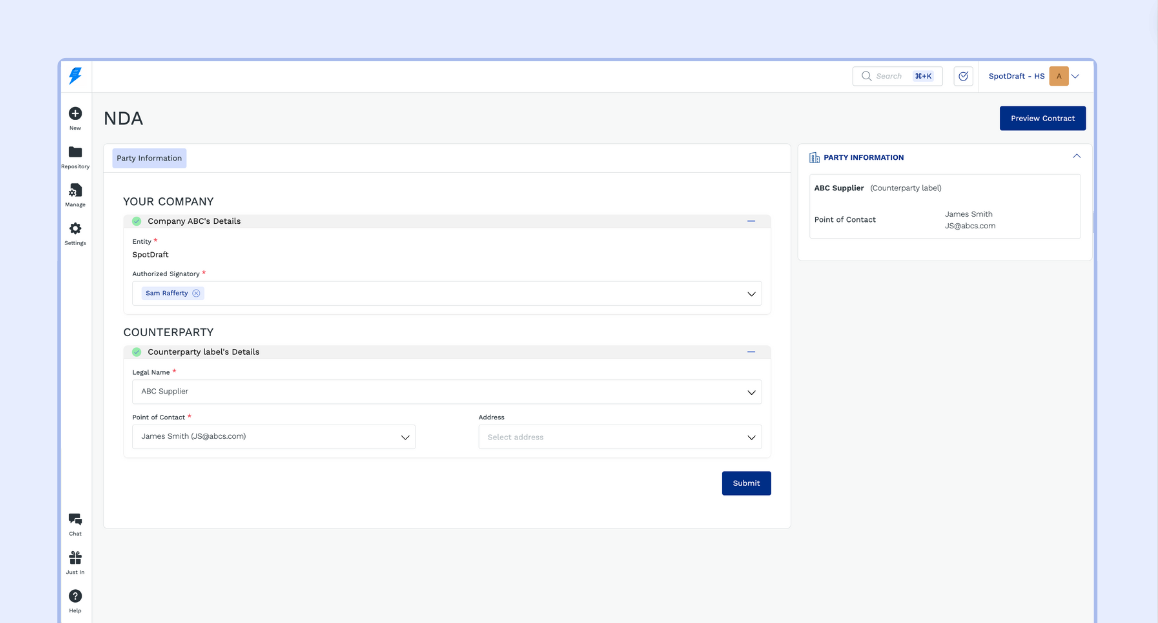The width and height of the screenshot is (1158, 623).
Task: Click the tasks checkmark icon in header
Action: pyautogui.click(x=963, y=76)
